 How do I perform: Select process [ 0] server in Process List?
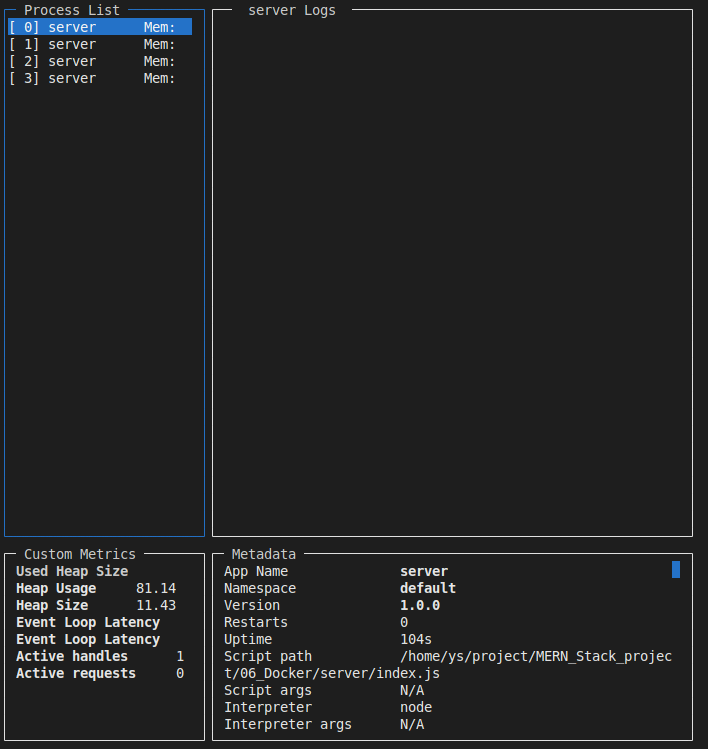pyautogui.click(x=100, y=27)
